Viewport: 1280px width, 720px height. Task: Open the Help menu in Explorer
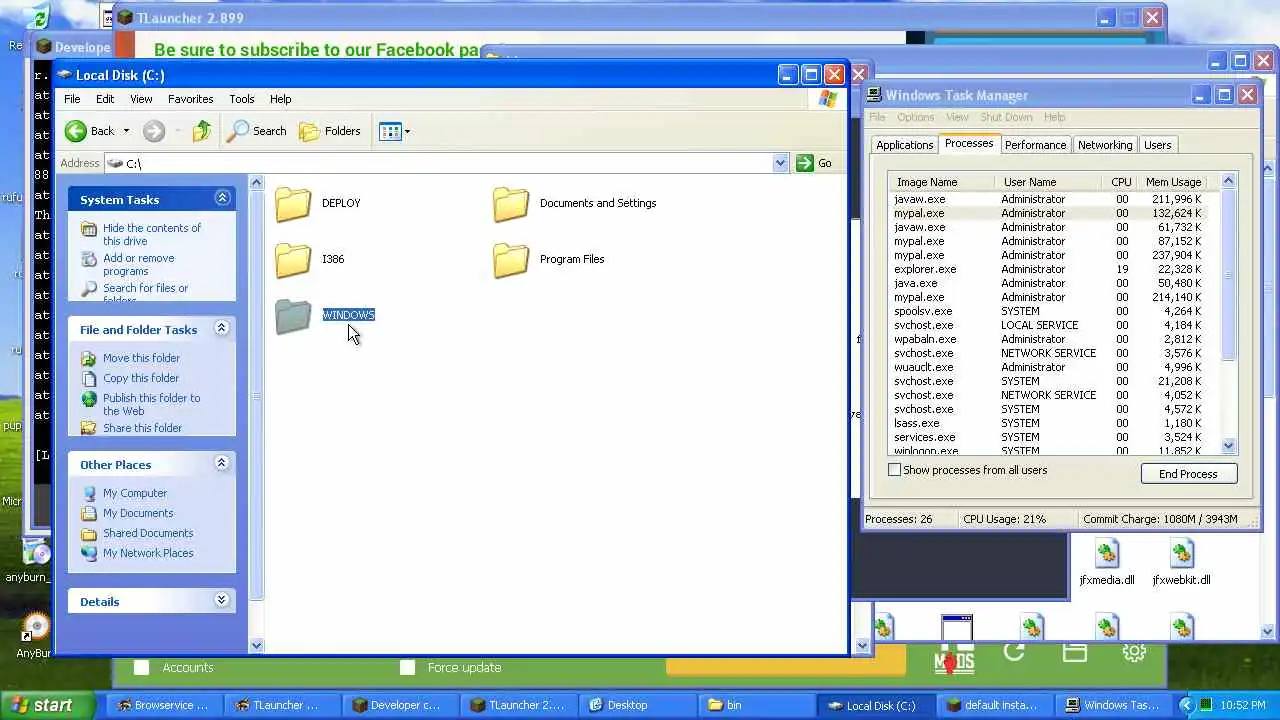click(280, 99)
